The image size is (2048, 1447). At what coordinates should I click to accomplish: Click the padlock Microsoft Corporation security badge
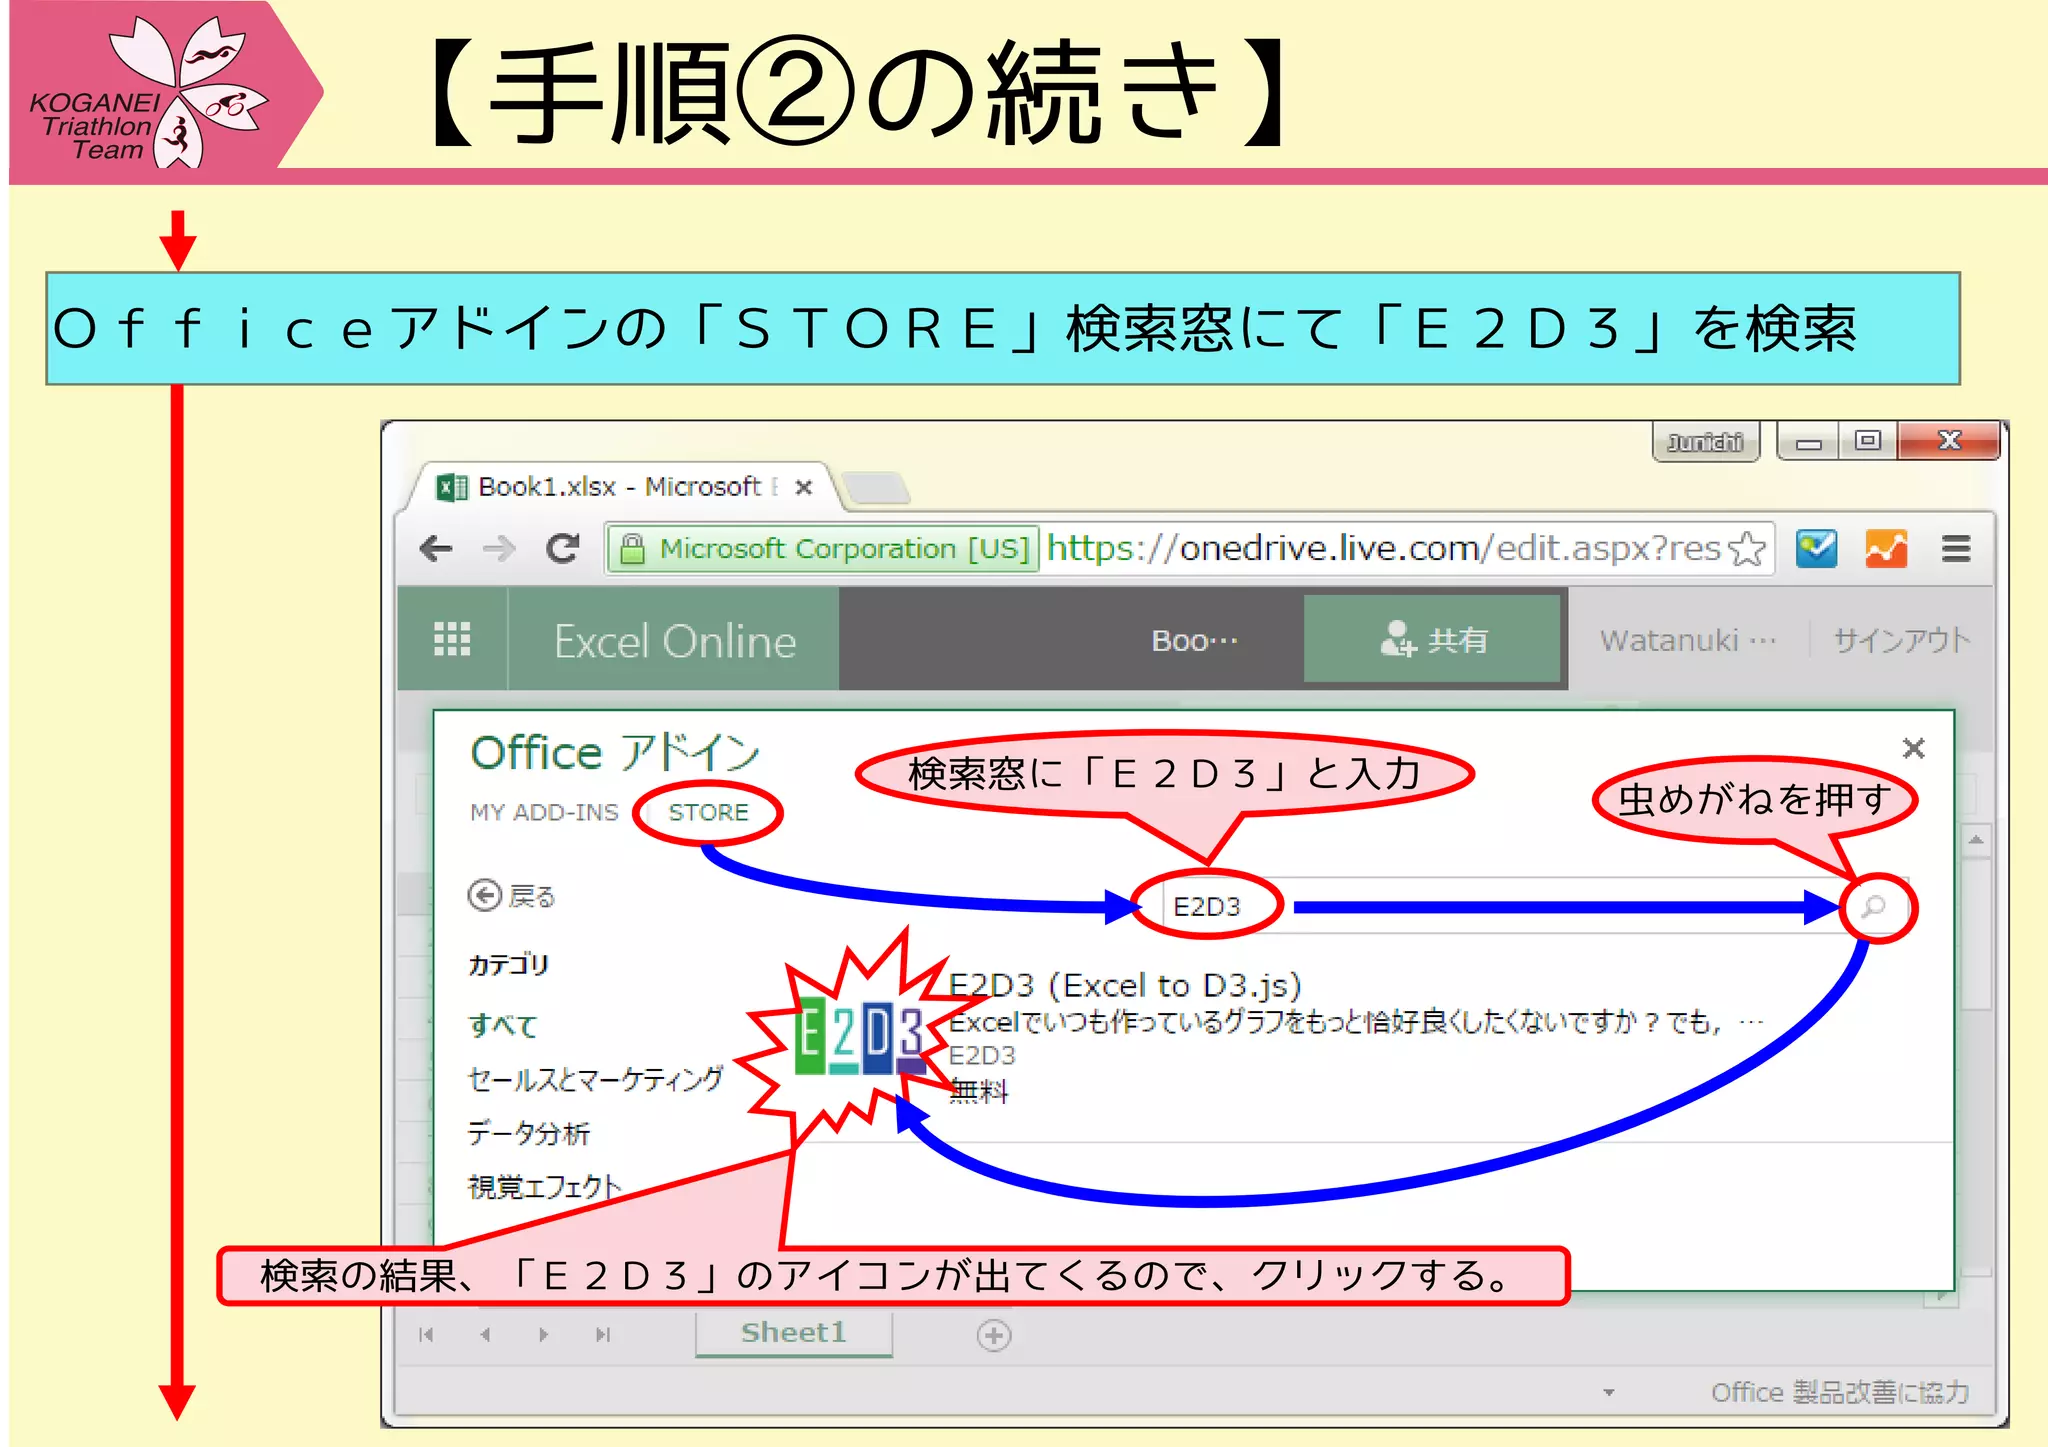point(824,549)
